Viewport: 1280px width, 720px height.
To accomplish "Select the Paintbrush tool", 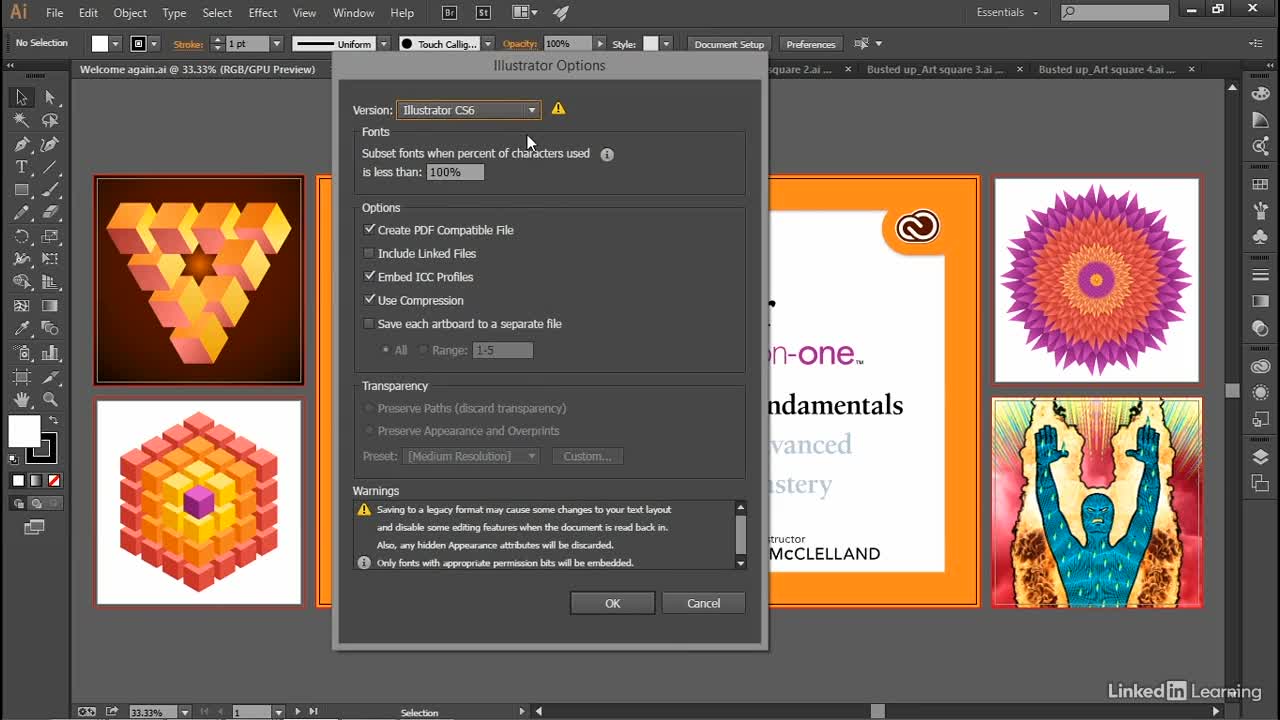I will (x=50, y=190).
